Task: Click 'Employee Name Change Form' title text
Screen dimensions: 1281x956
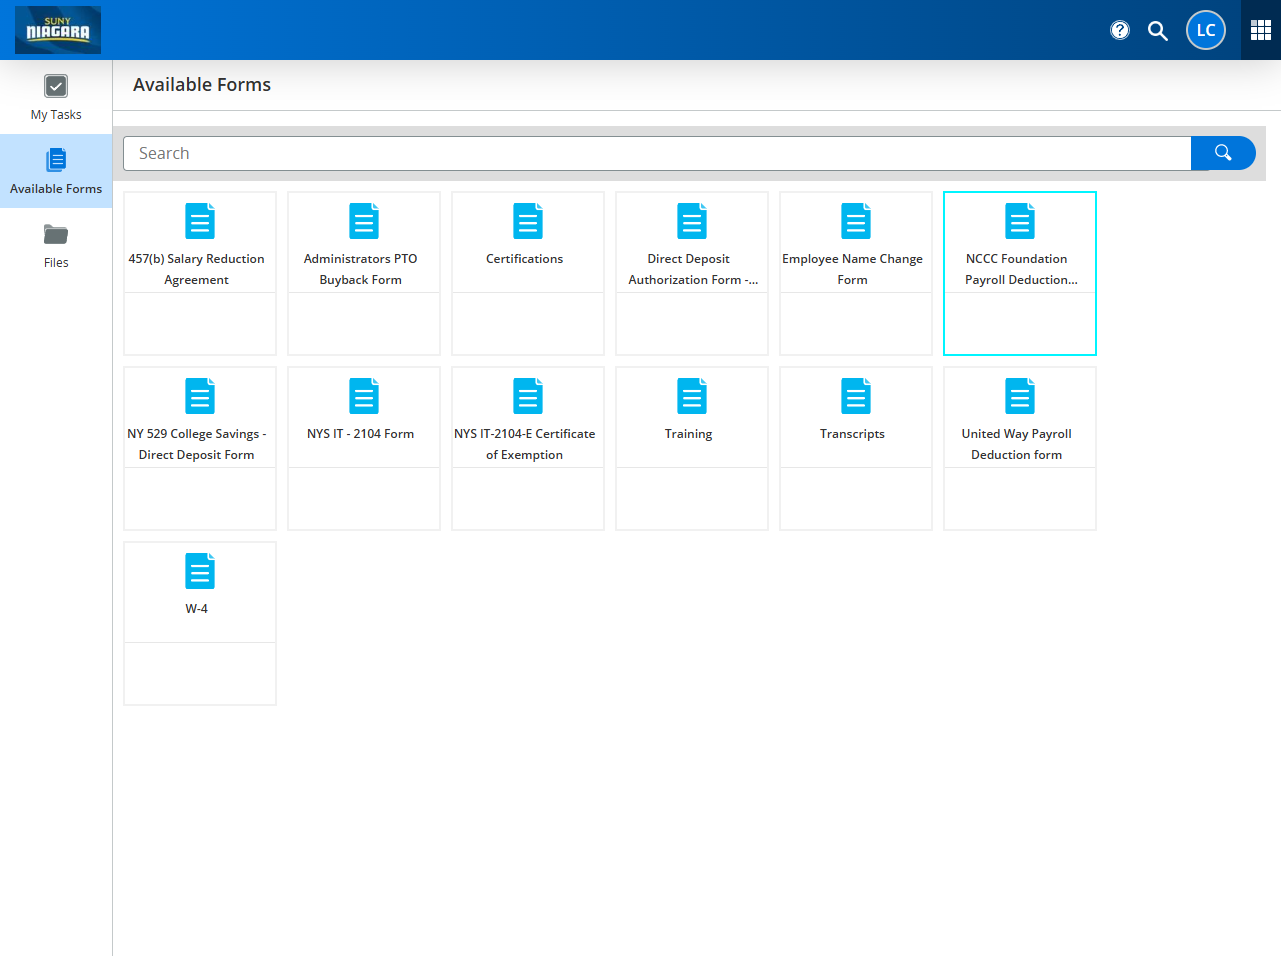Action: pyautogui.click(x=853, y=269)
